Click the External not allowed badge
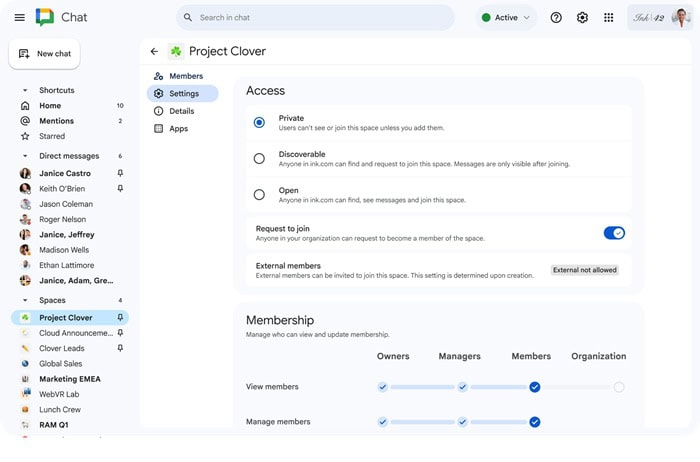Image resolution: width=700 pixels, height=462 pixels. [584, 270]
